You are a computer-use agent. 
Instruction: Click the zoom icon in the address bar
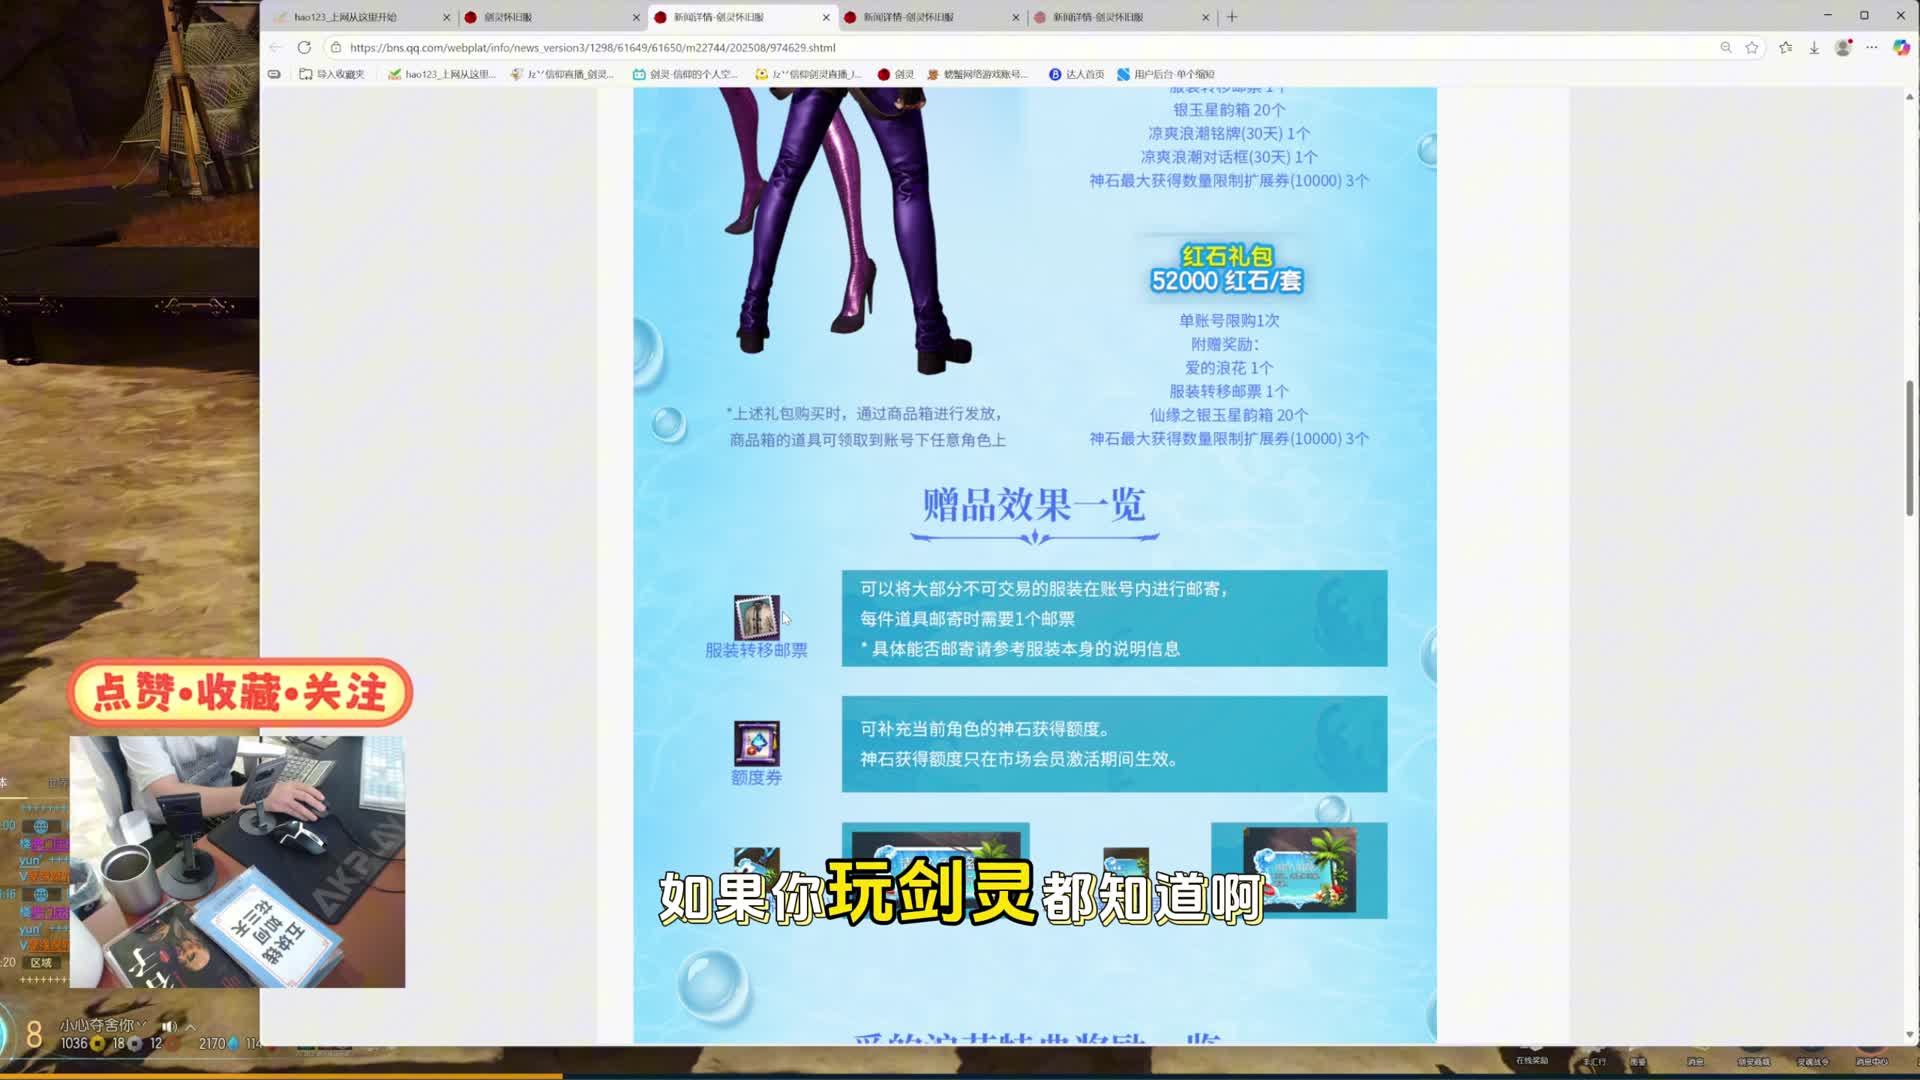(x=1727, y=47)
